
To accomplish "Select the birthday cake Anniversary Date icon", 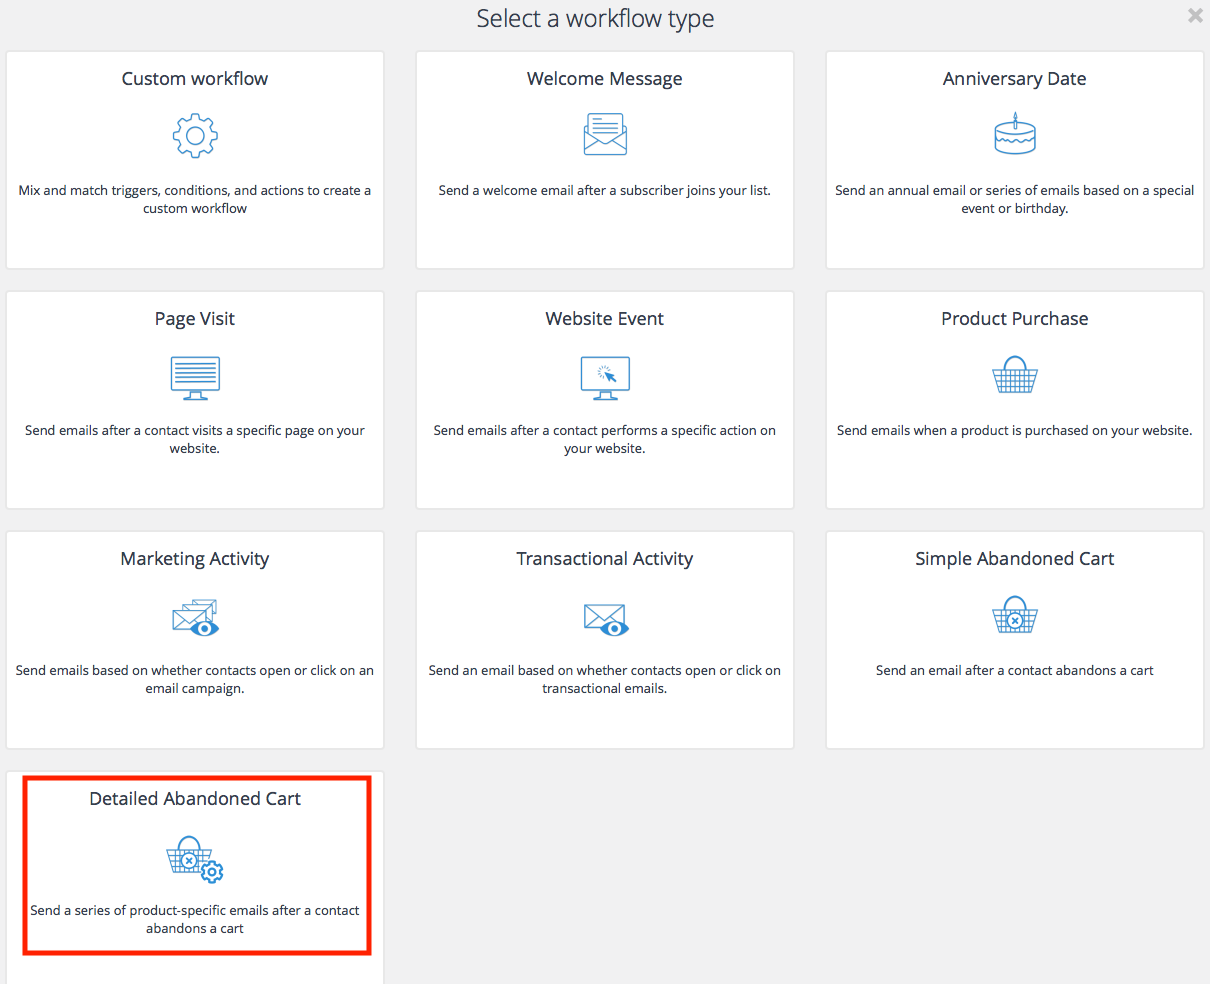I will (x=1014, y=134).
